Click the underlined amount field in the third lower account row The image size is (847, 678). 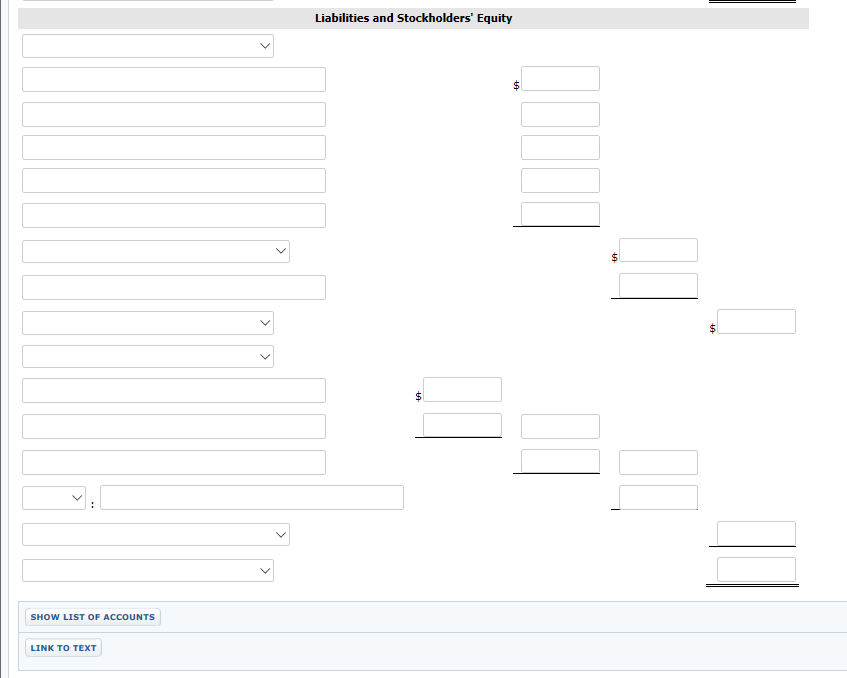[560, 461]
